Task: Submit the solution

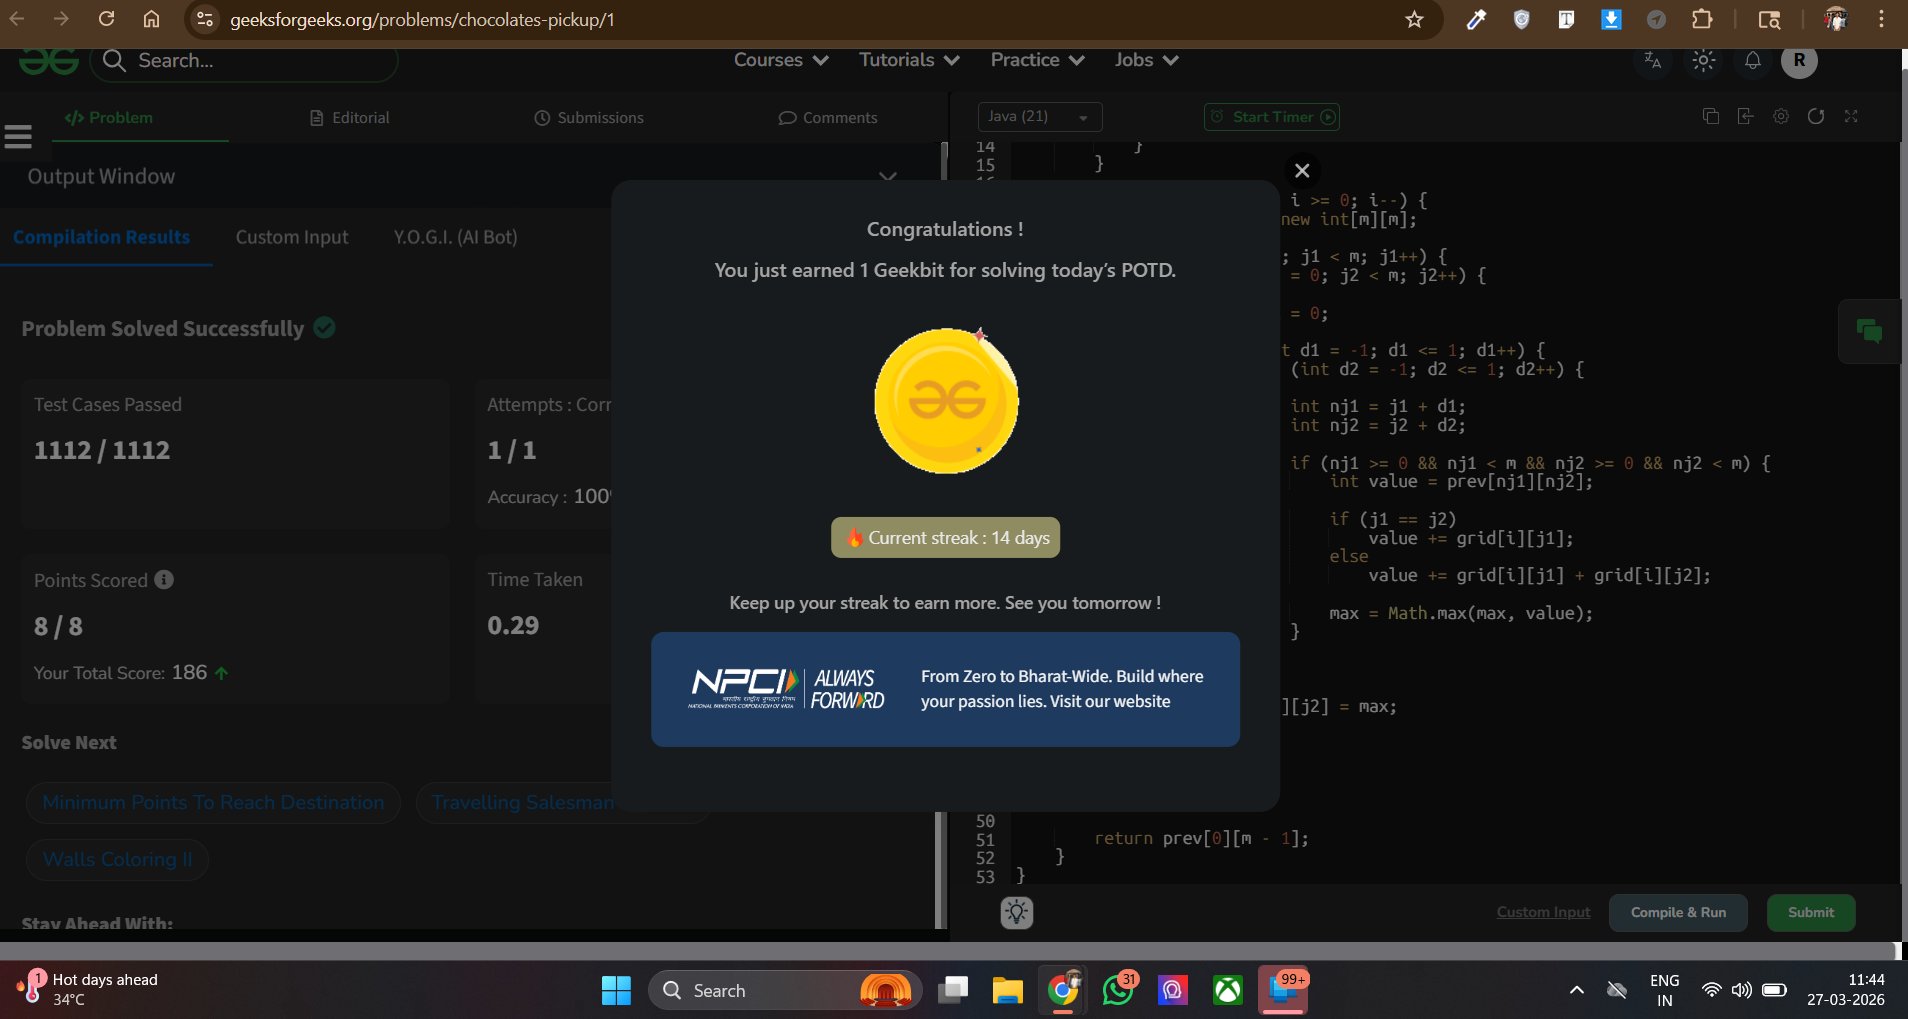Action: point(1811,912)
